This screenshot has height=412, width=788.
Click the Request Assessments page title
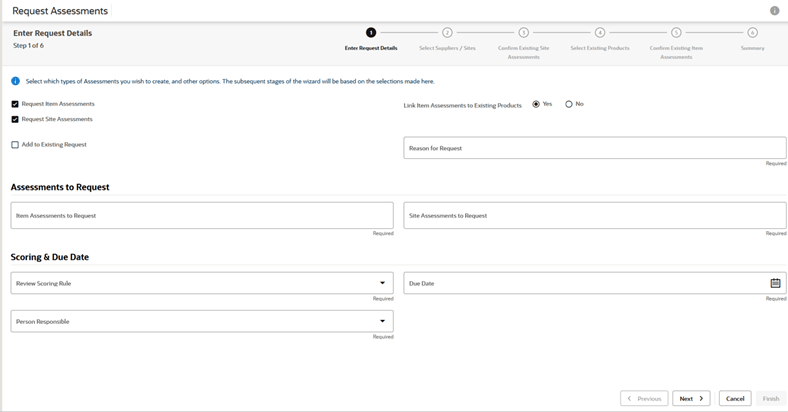click(x=60, y=11)
